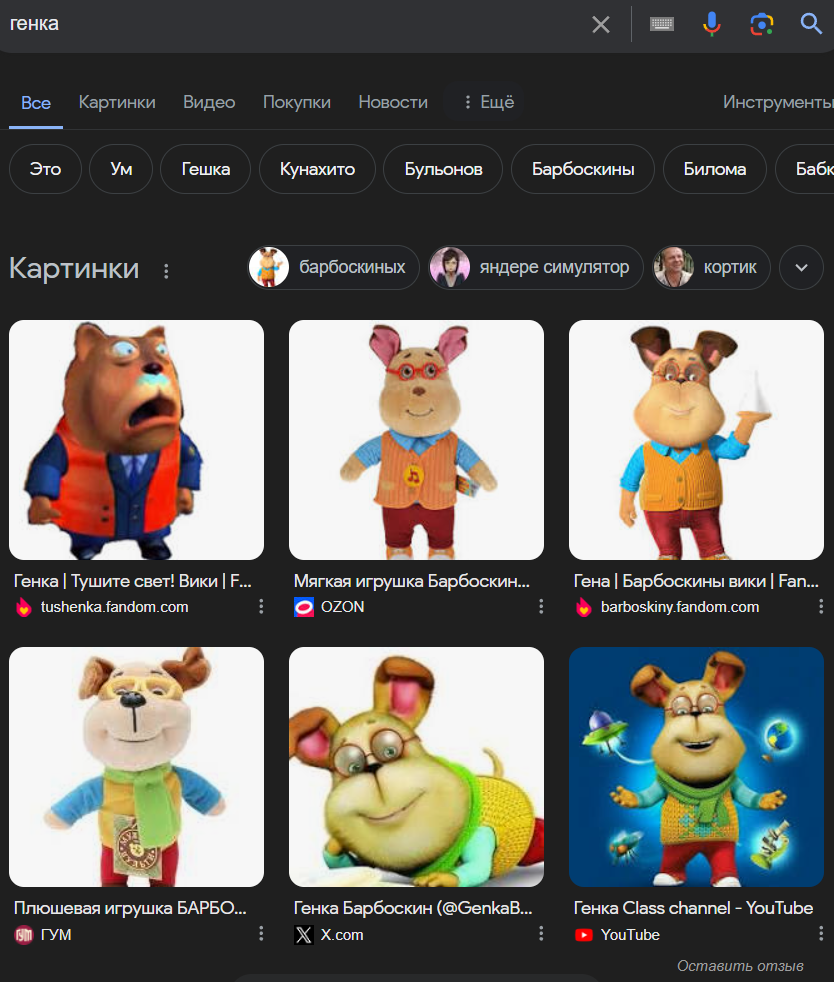Click the 'barboskiny.fandom.com' source text
834x982 pixels.
pos(679,607)
